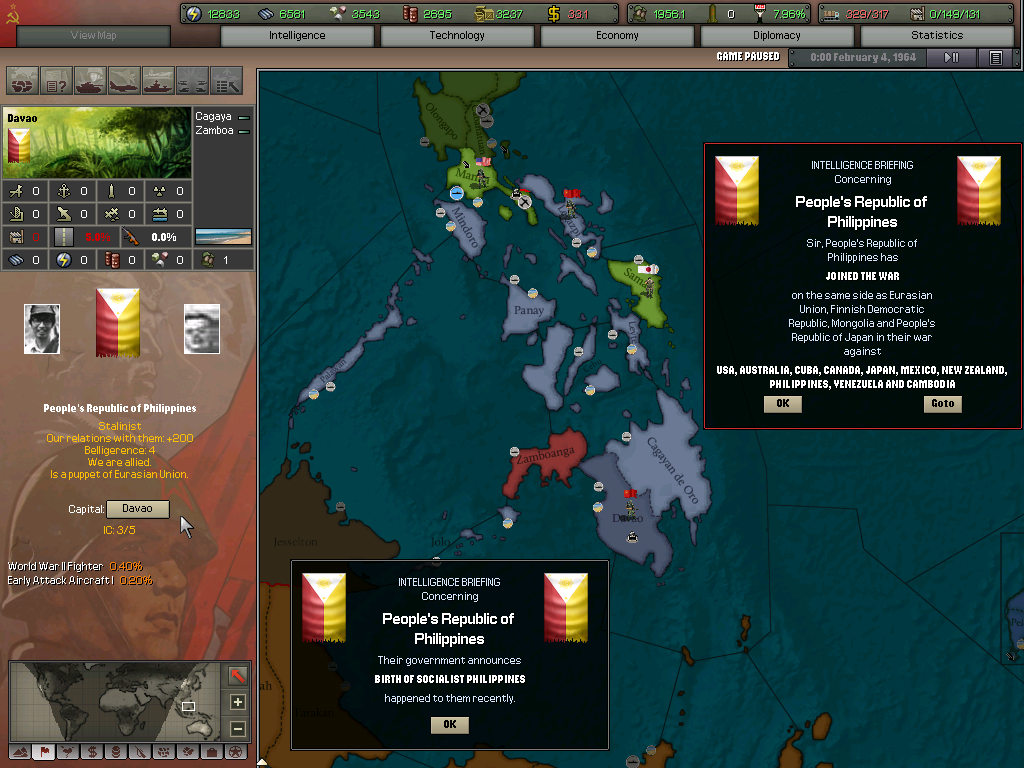Open the game menu icon next to pause
This screenshot has width=1024, height=768.
(995, 57)
